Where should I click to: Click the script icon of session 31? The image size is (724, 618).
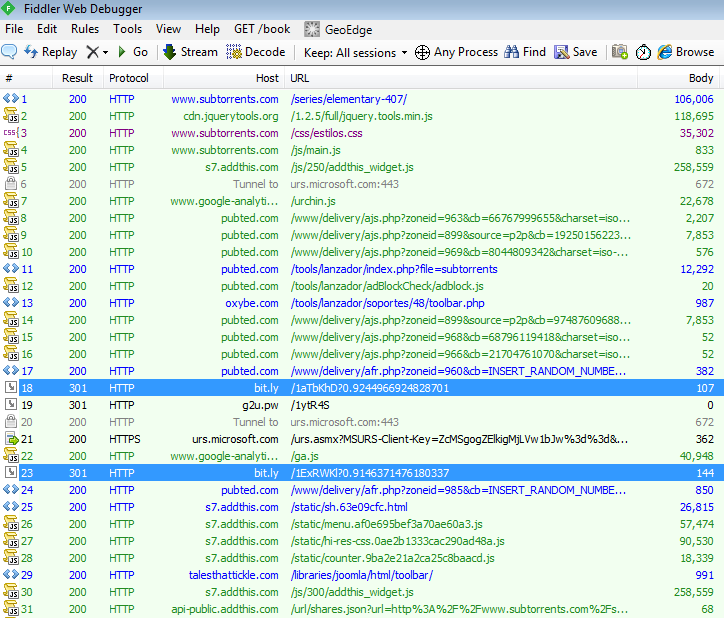tap(11, 608)
